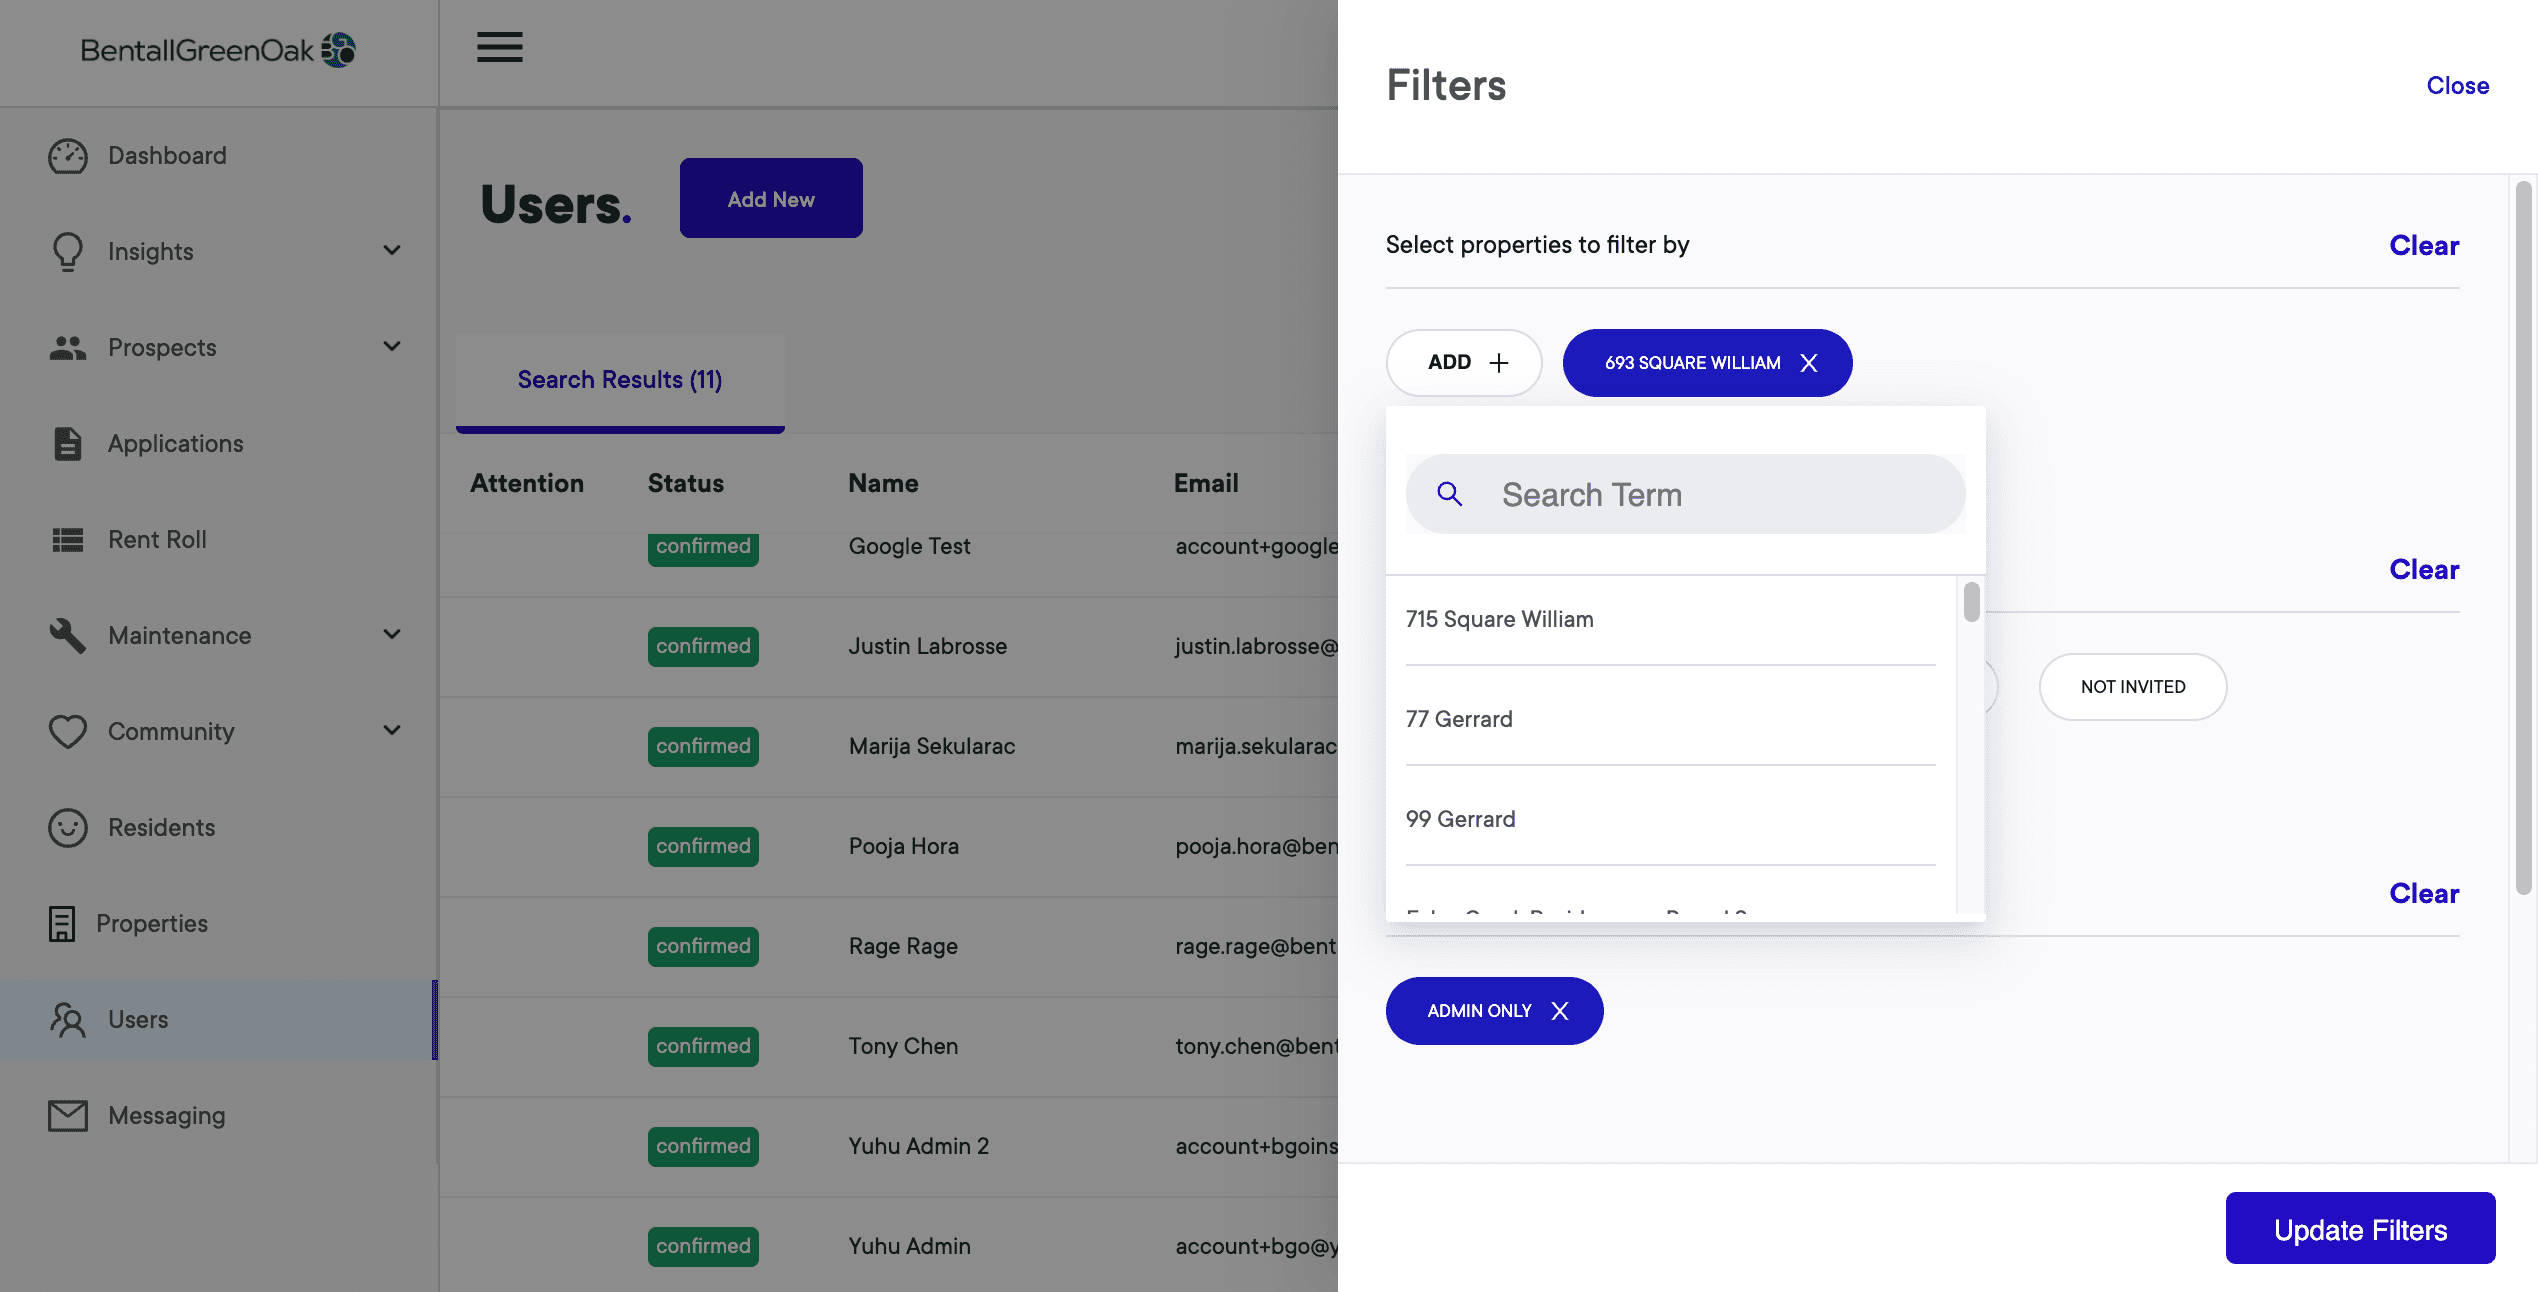Close the Filters panel
Image resolution: width=2538 pixels, height=1292 pixels.
pyautogui.click(x=2457, y=86)
